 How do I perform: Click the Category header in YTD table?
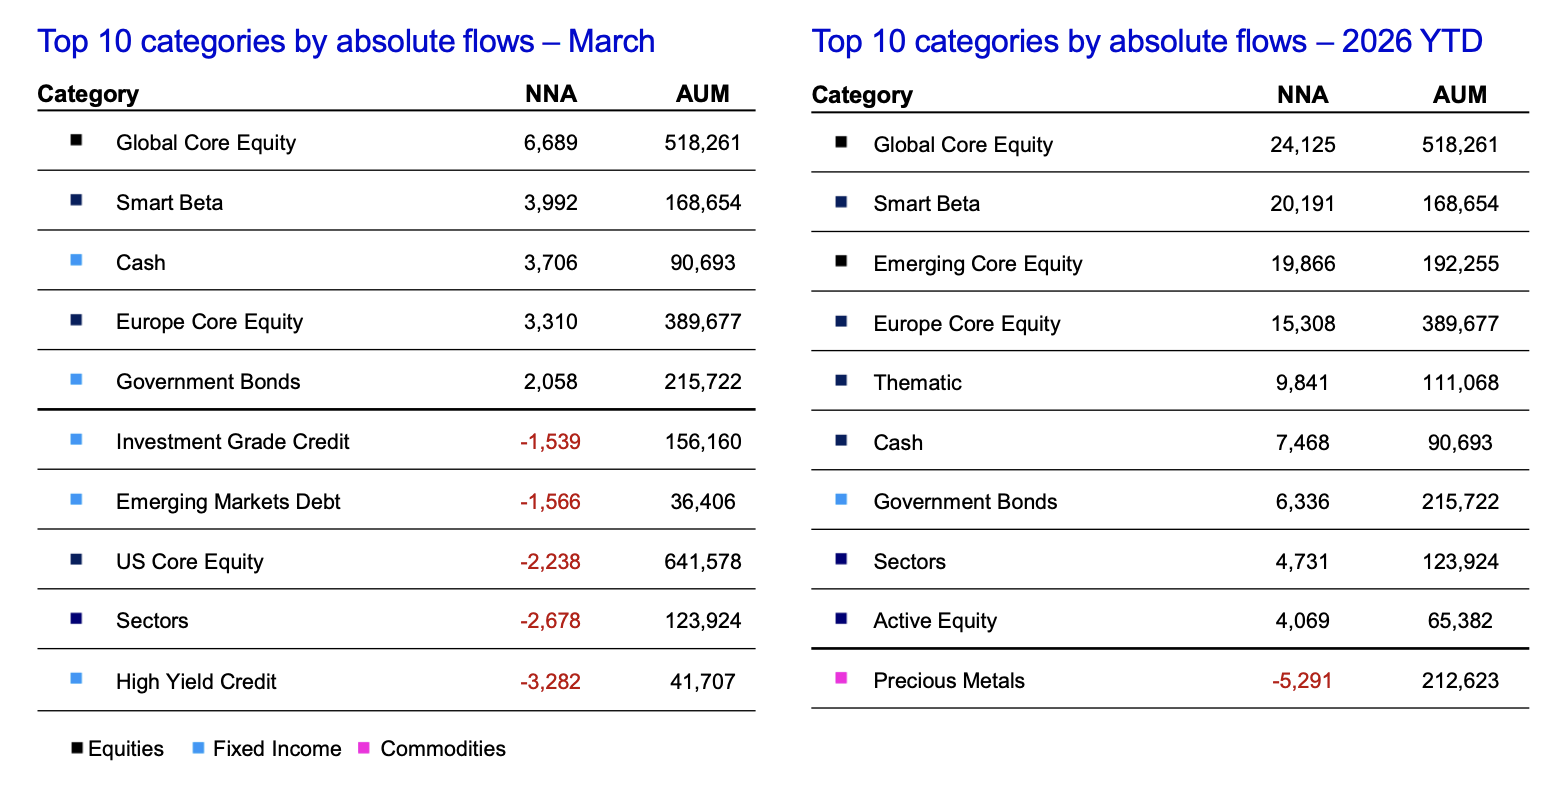pyautogui.click(x=862, y=95)
